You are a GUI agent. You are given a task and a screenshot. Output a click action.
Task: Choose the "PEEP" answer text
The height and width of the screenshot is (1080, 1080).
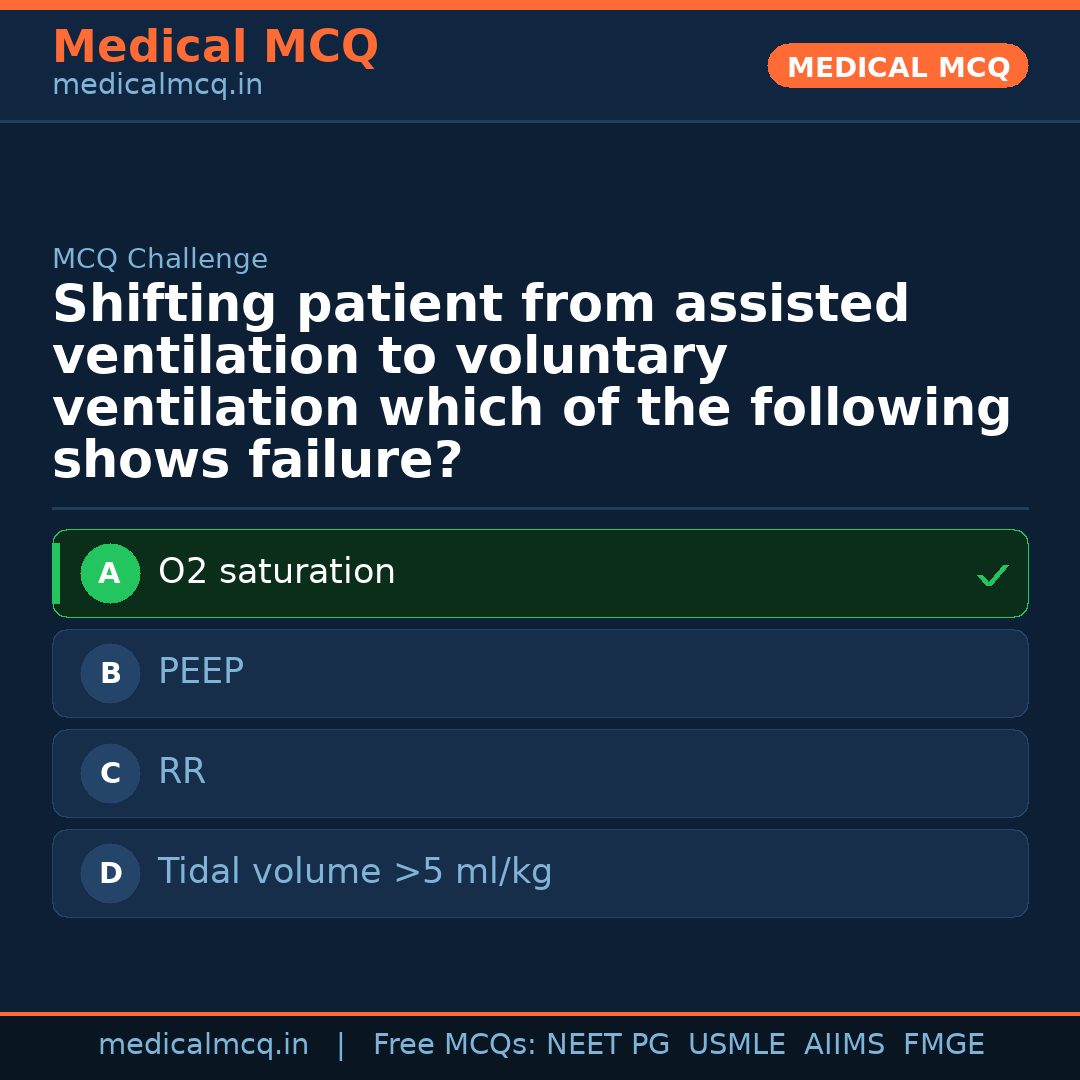201,672
